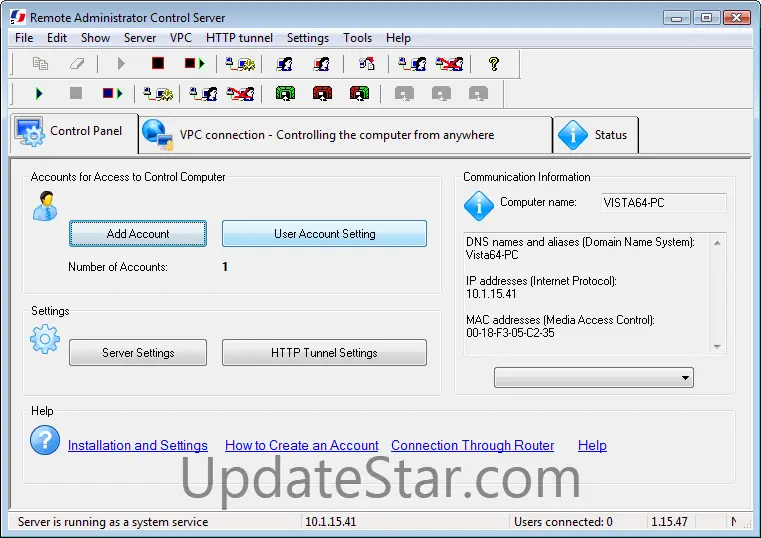The width and height of the screenshot is (761, 538).
Task: Click the HTTP Tunnel Settings button
Action: [x=324, y=353]
